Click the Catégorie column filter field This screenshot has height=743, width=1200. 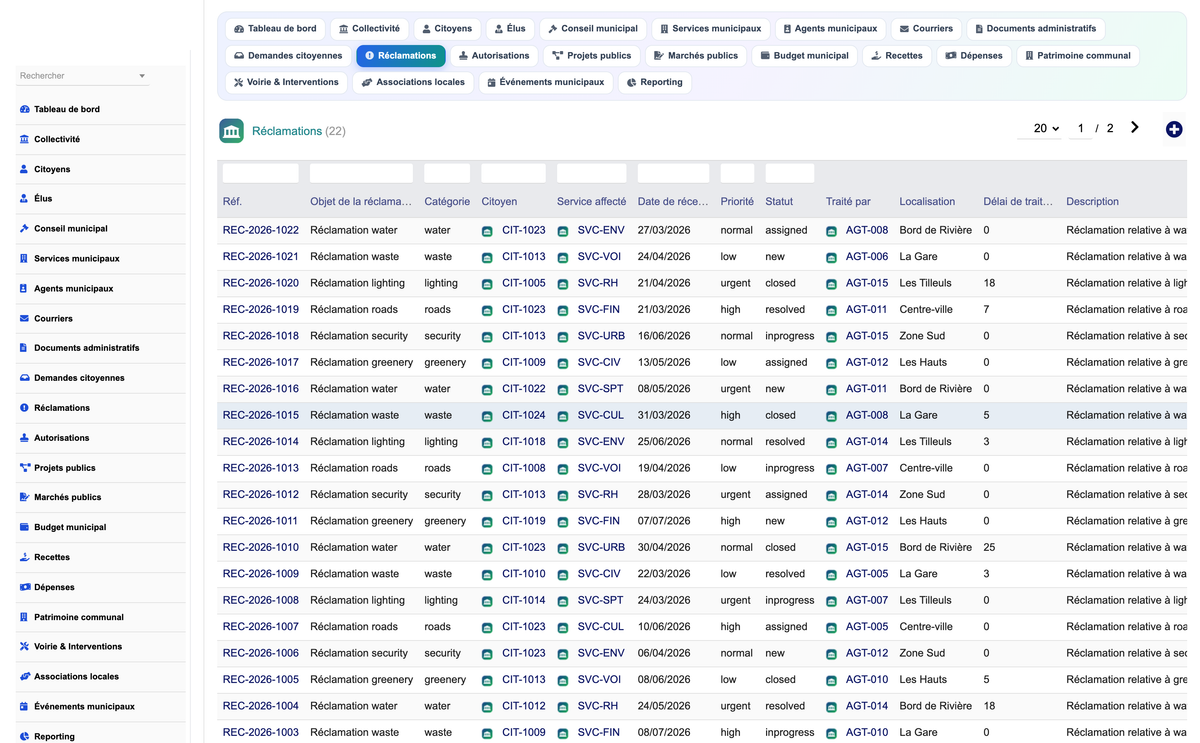pyautogui.click(x=447, y=173)
